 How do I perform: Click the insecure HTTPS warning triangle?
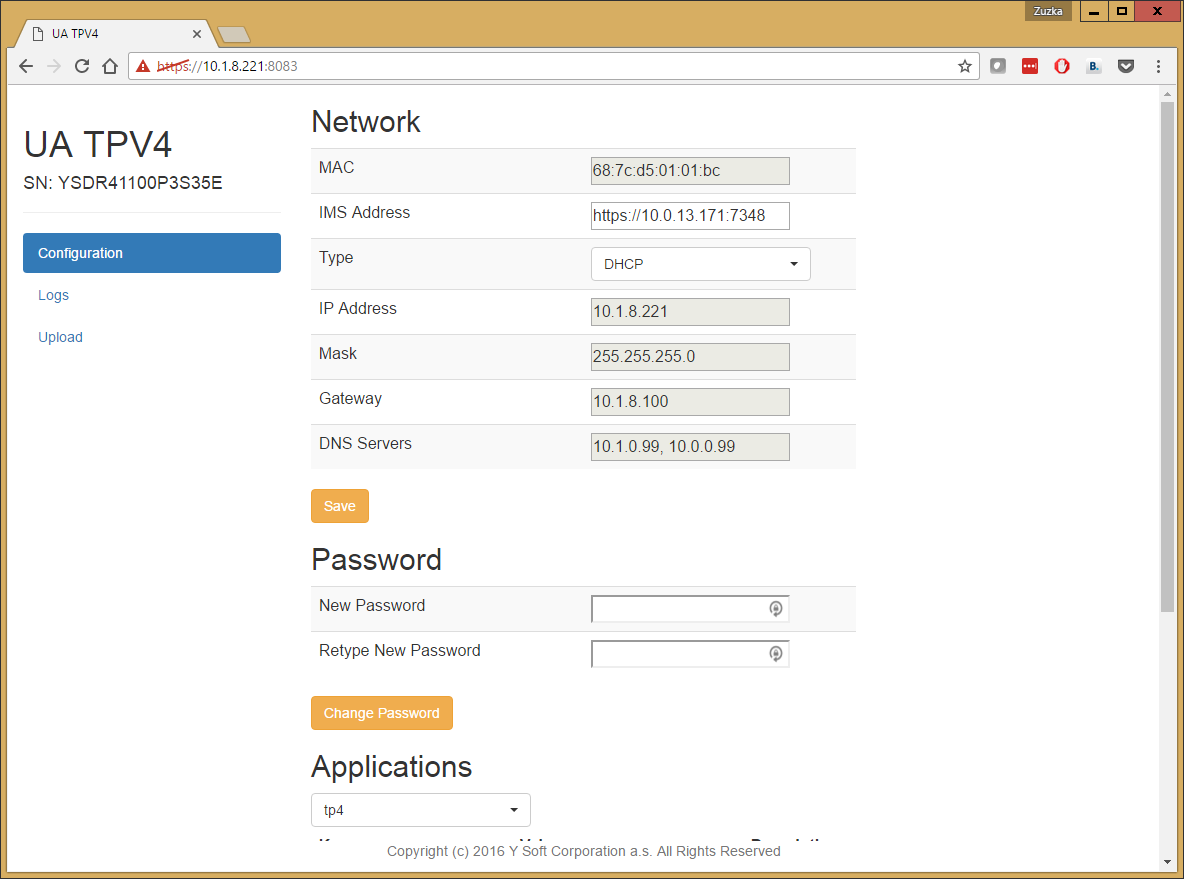(143, 66)
